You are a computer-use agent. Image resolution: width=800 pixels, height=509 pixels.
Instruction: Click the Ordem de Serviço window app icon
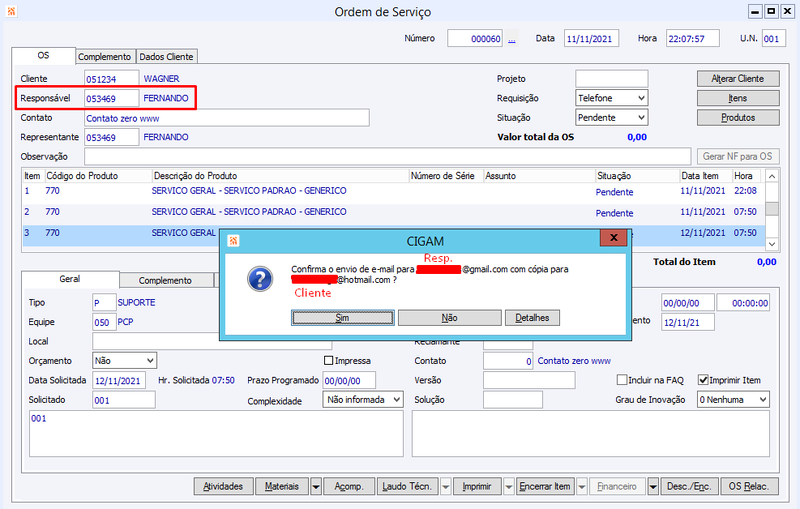(x=11, y=11)
